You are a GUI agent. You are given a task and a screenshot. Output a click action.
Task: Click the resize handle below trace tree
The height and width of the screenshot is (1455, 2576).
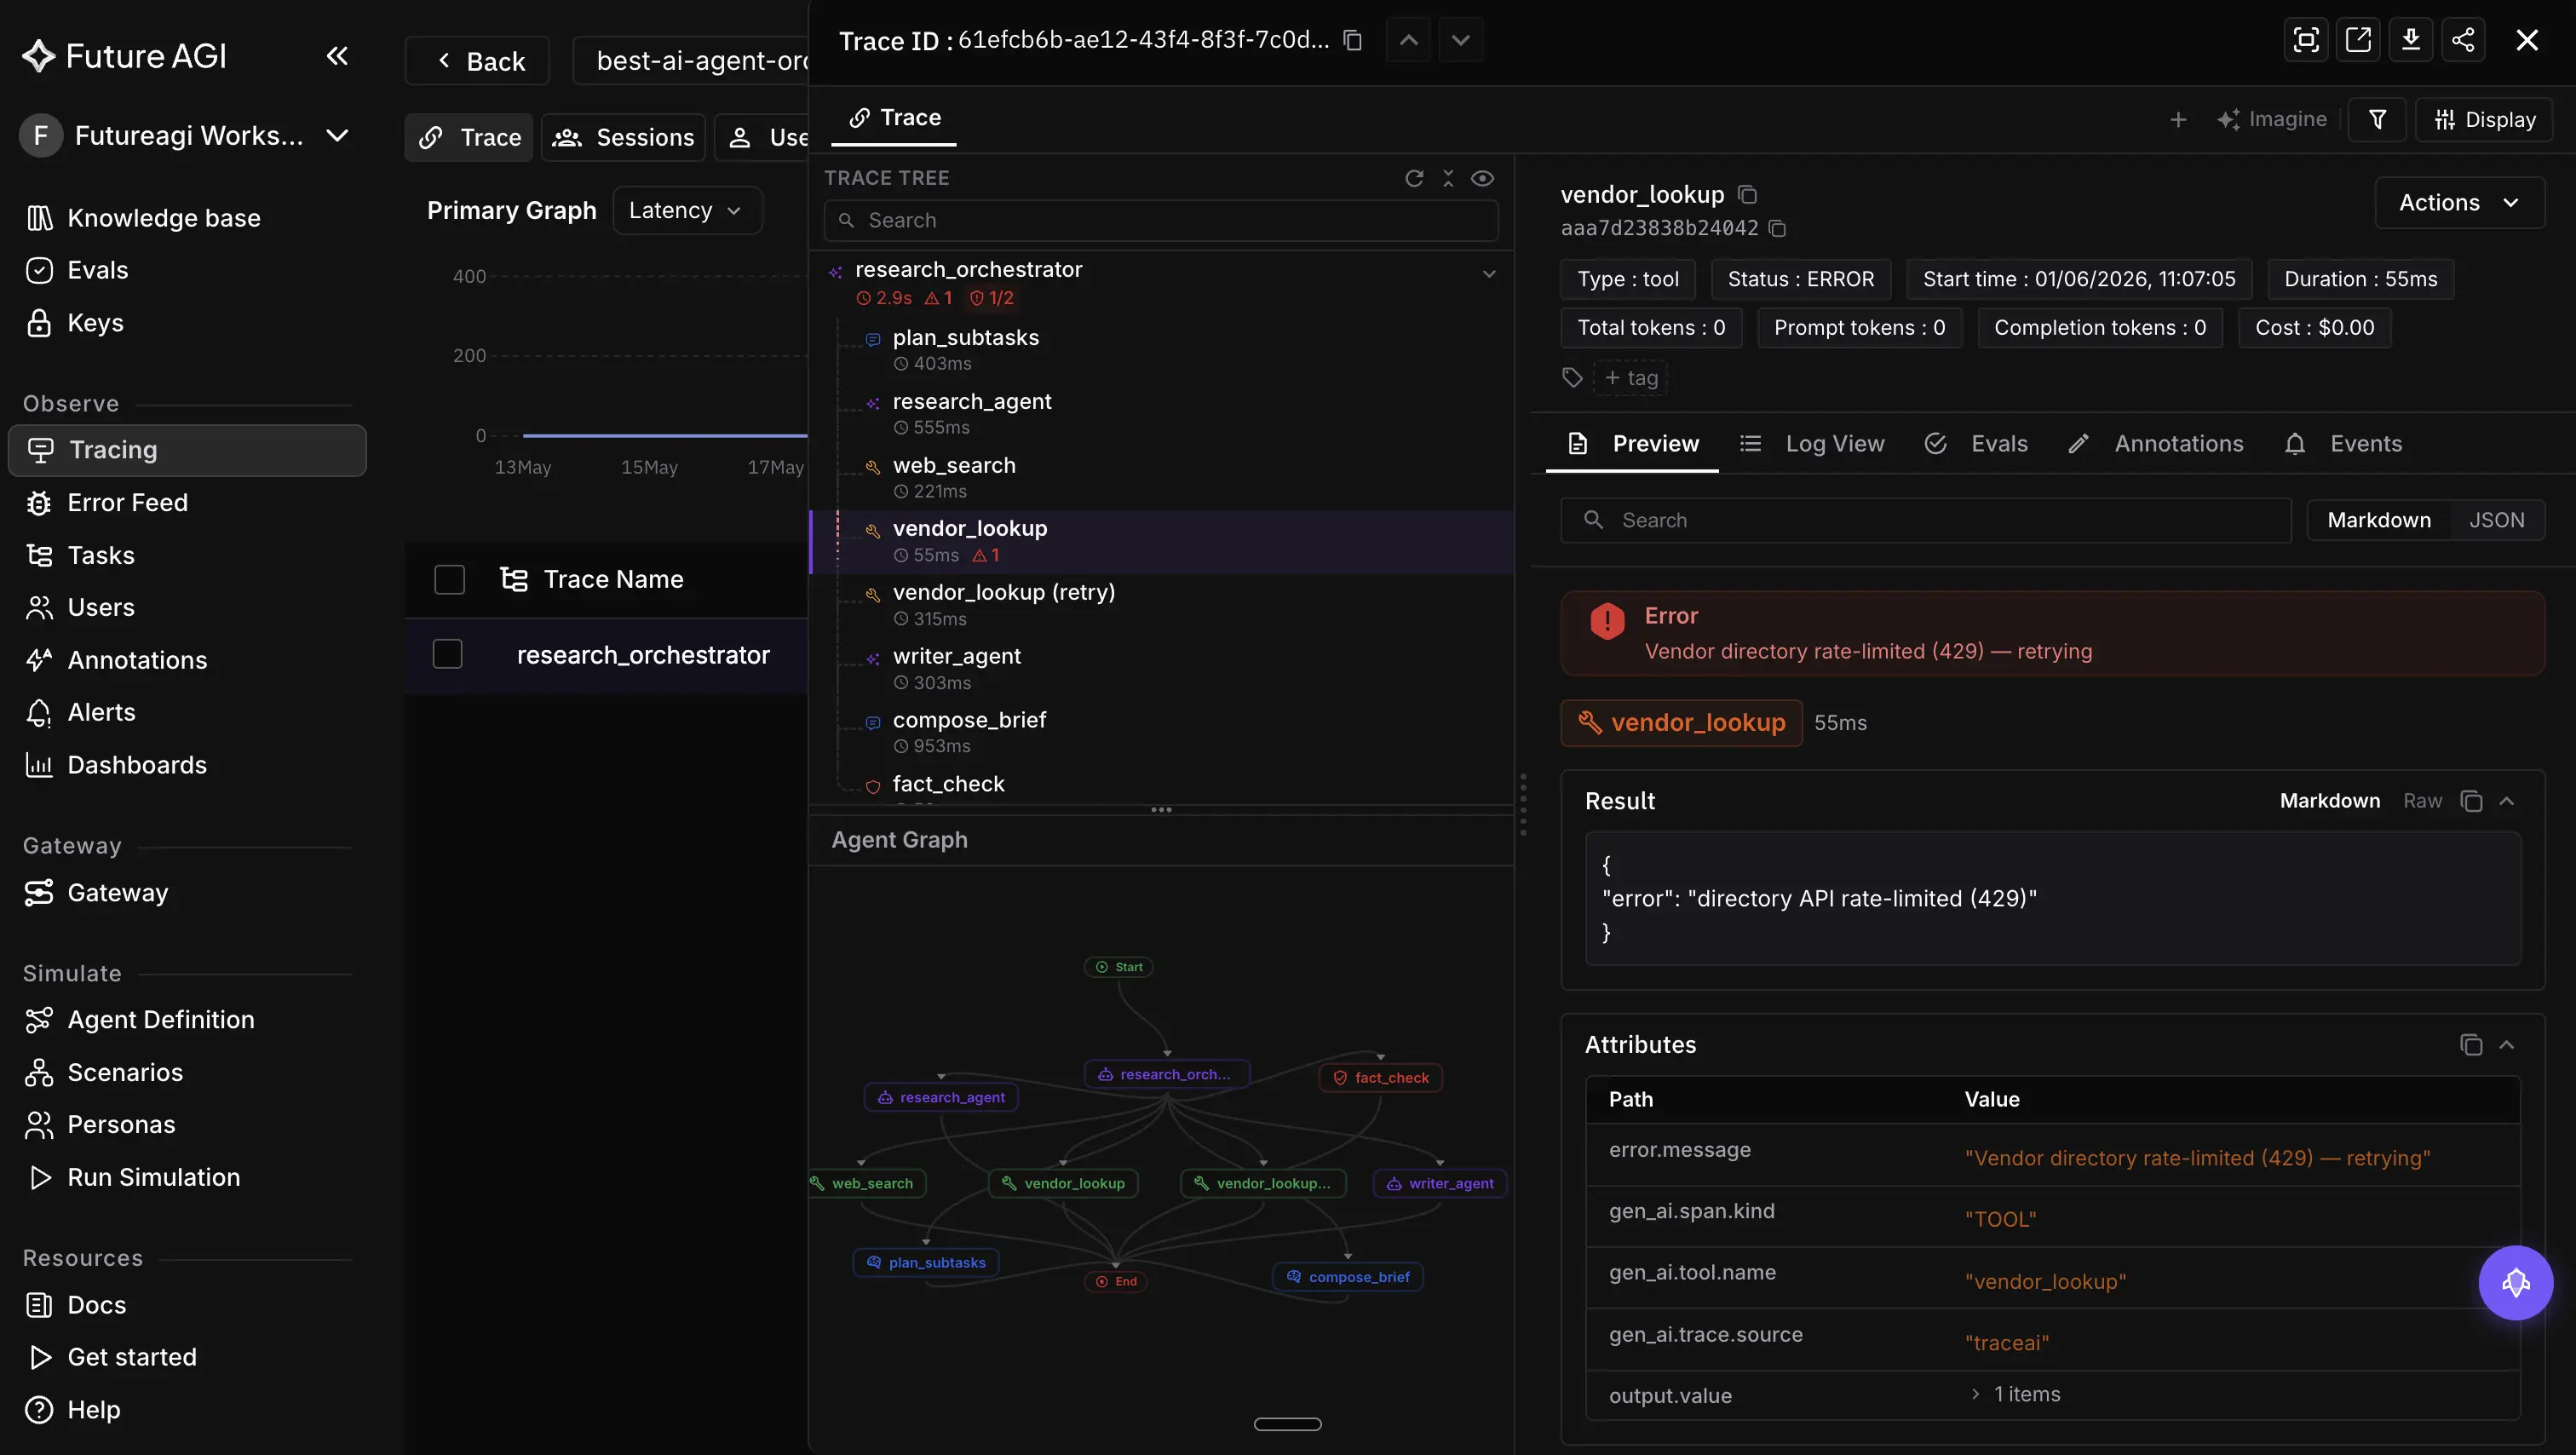click(1160, 809)
